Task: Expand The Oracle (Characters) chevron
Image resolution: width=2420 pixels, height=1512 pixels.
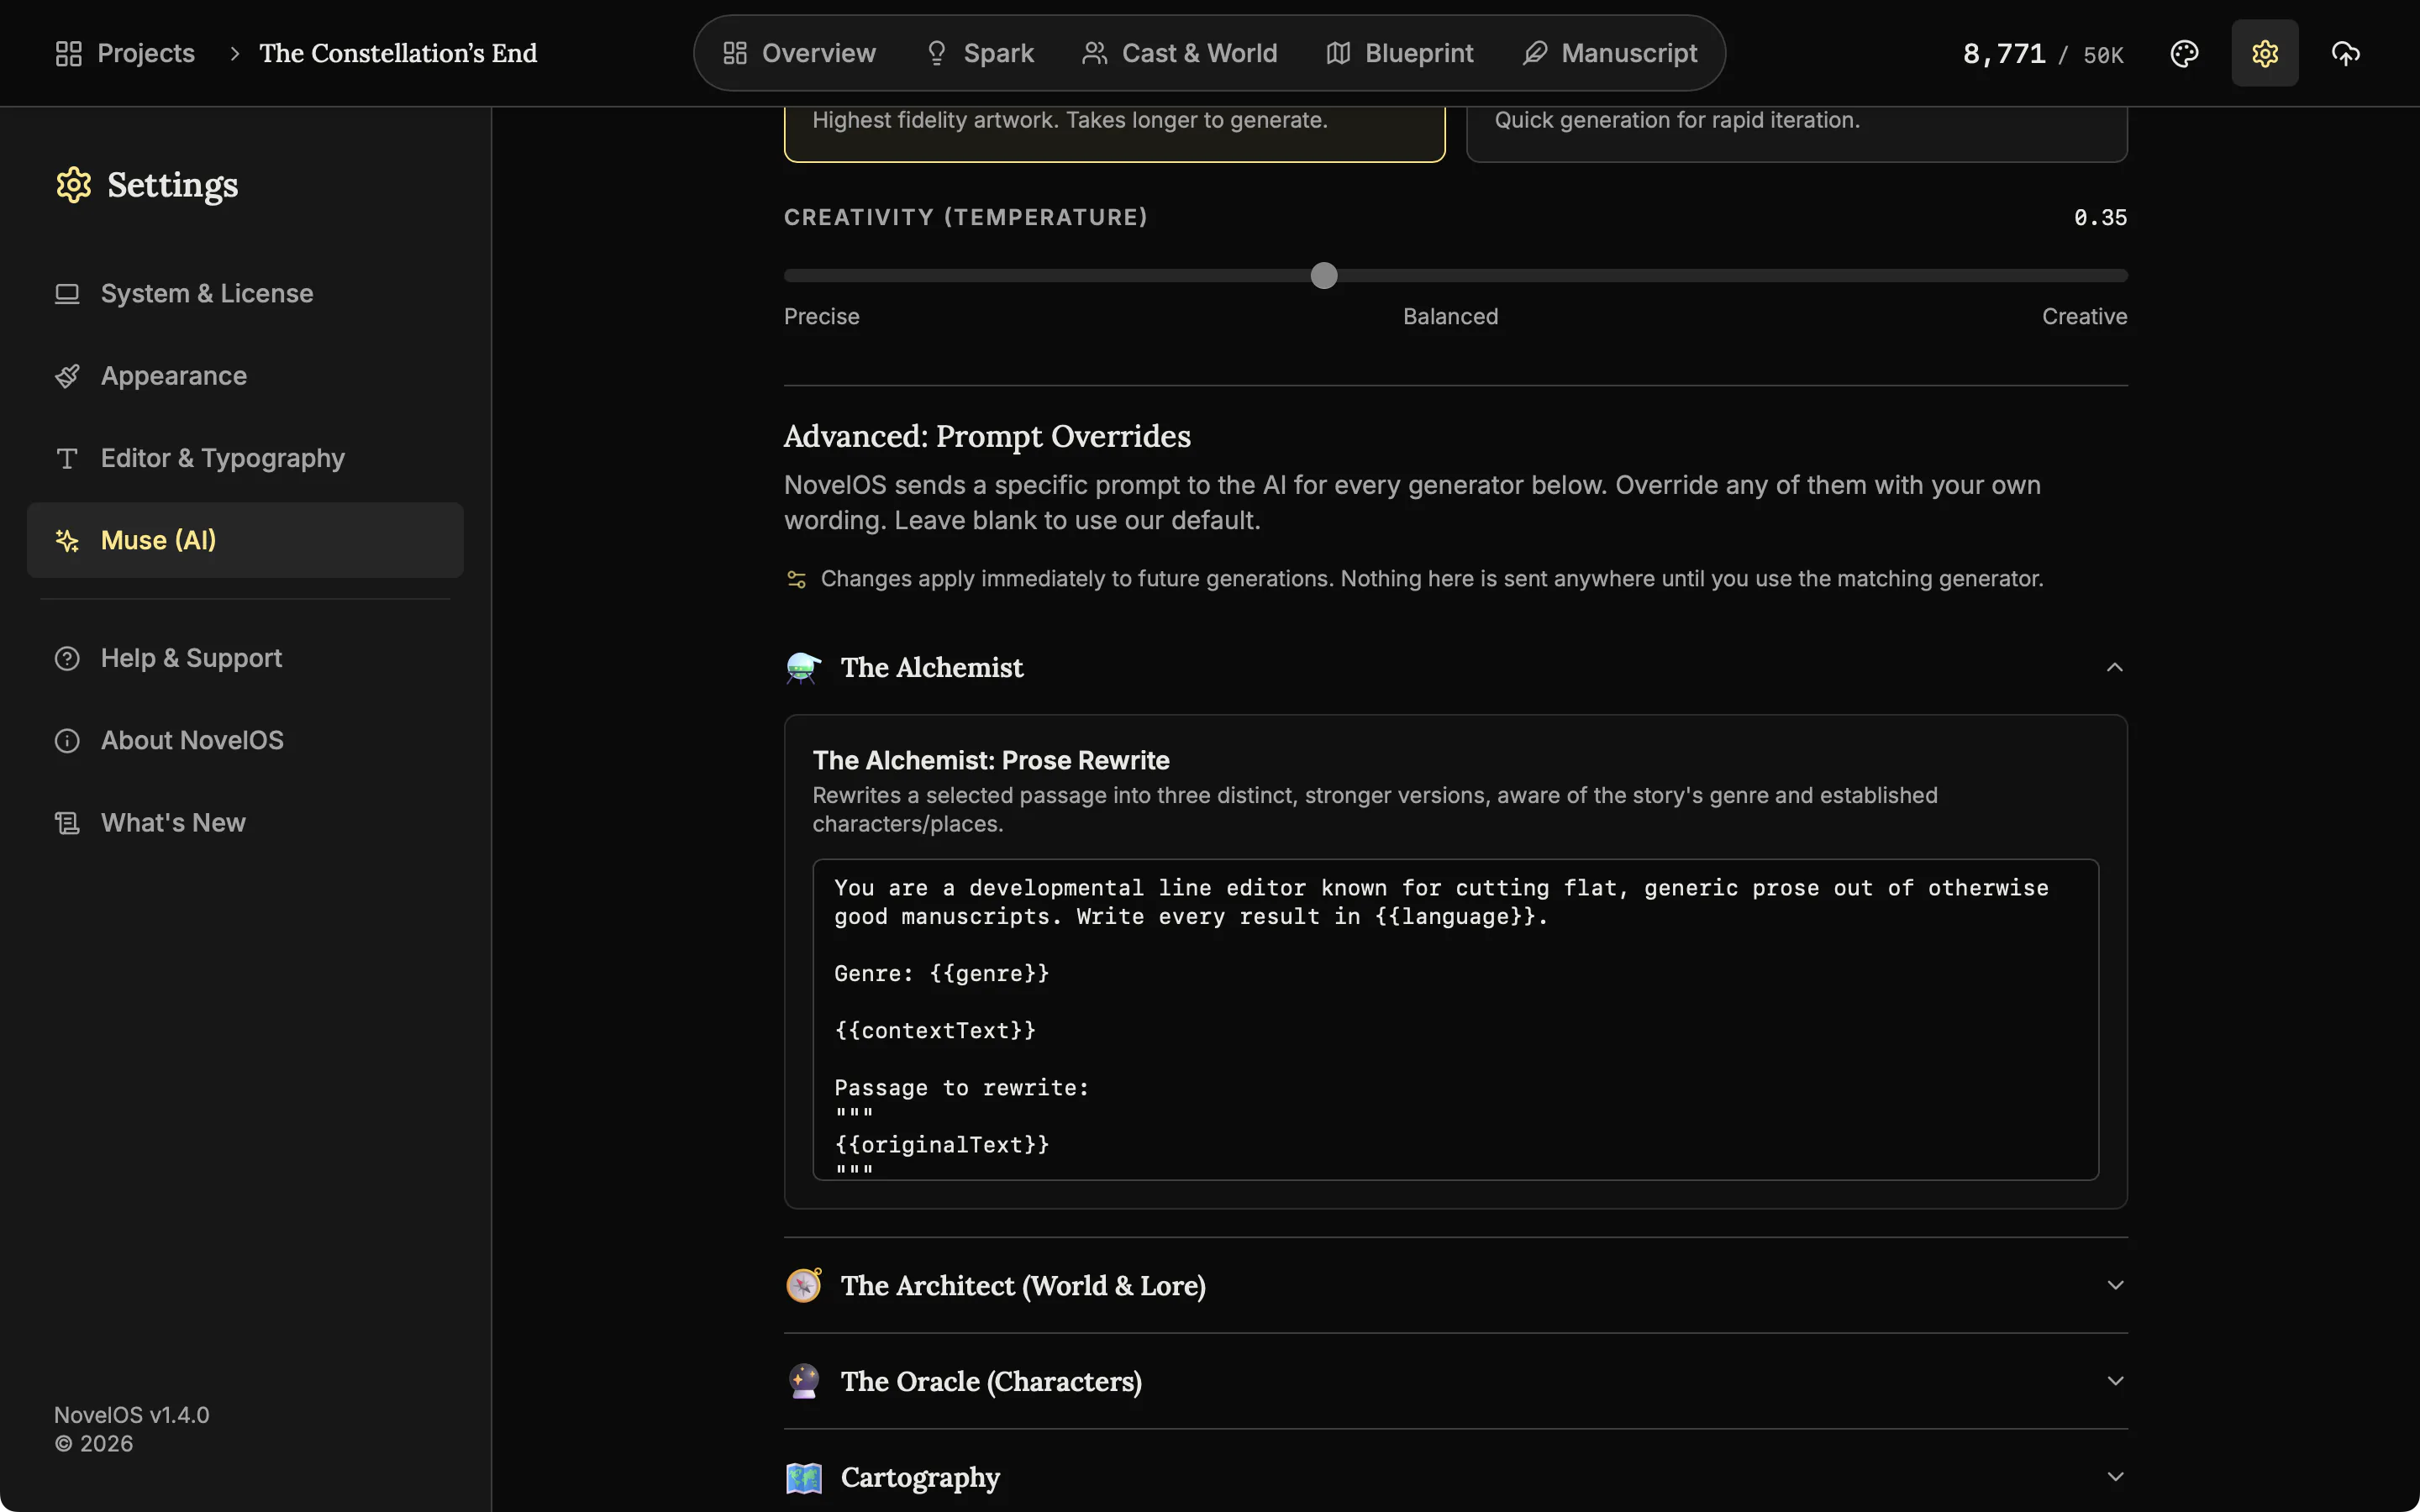Action: click(2114, 1381)
